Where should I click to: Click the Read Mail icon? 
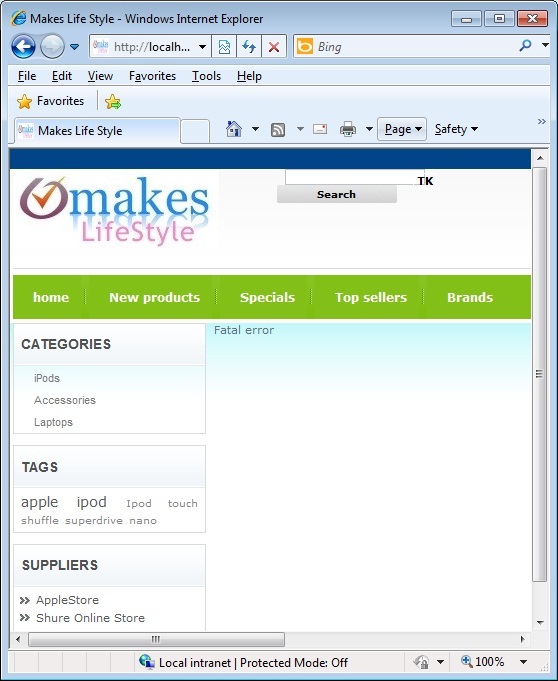click(320, 129)
